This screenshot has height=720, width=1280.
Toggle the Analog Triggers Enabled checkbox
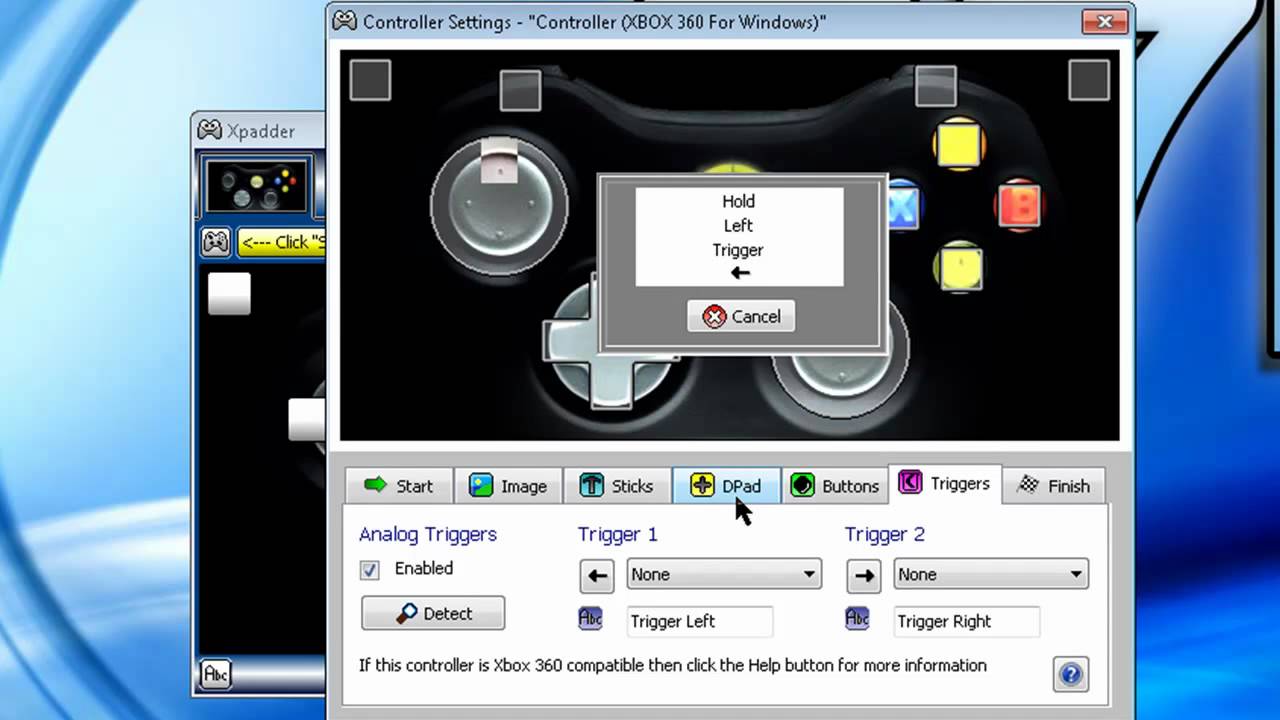click(x=370, y=569)
